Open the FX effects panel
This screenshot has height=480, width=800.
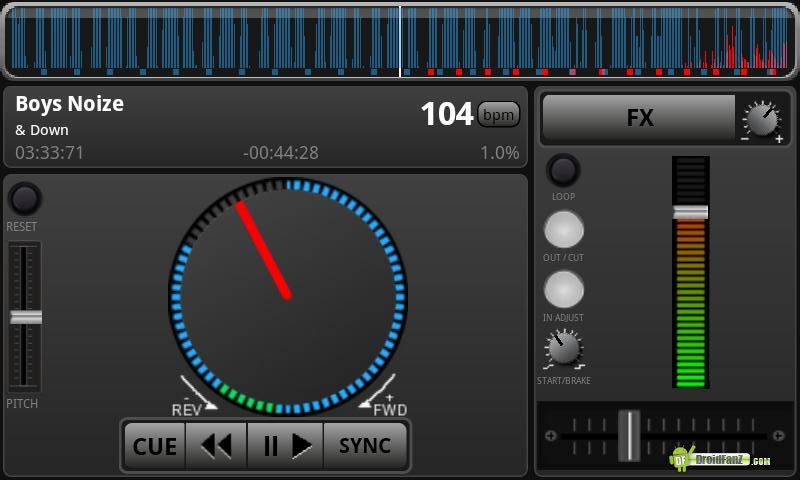(639, 117)
